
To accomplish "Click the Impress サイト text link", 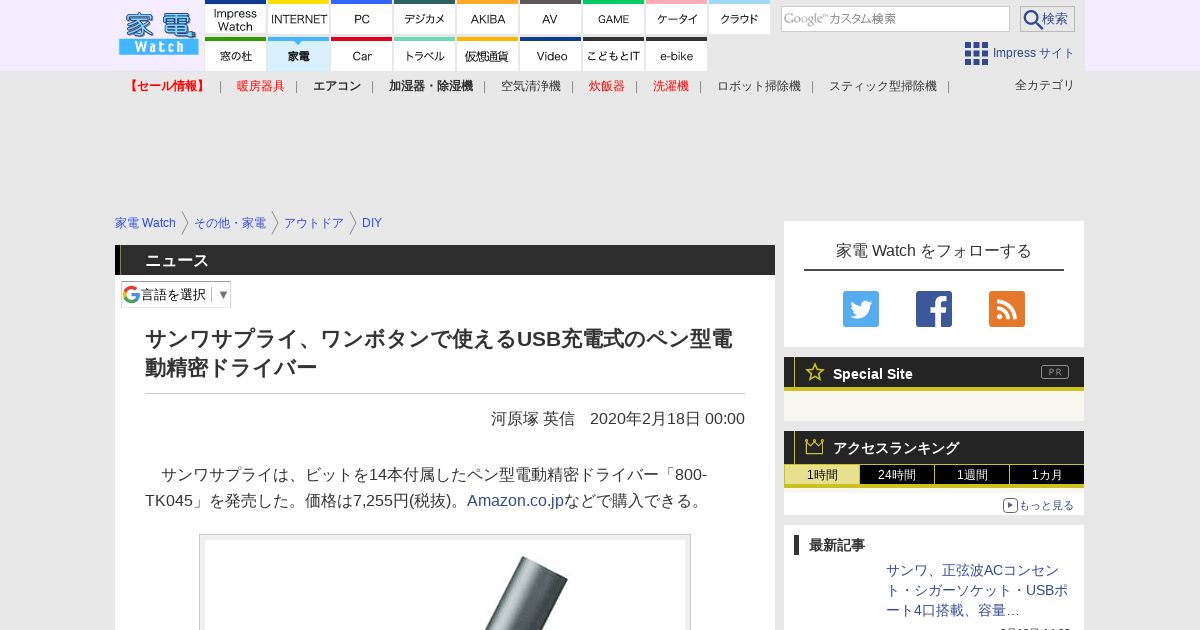I will click(x=1034, y=53).
